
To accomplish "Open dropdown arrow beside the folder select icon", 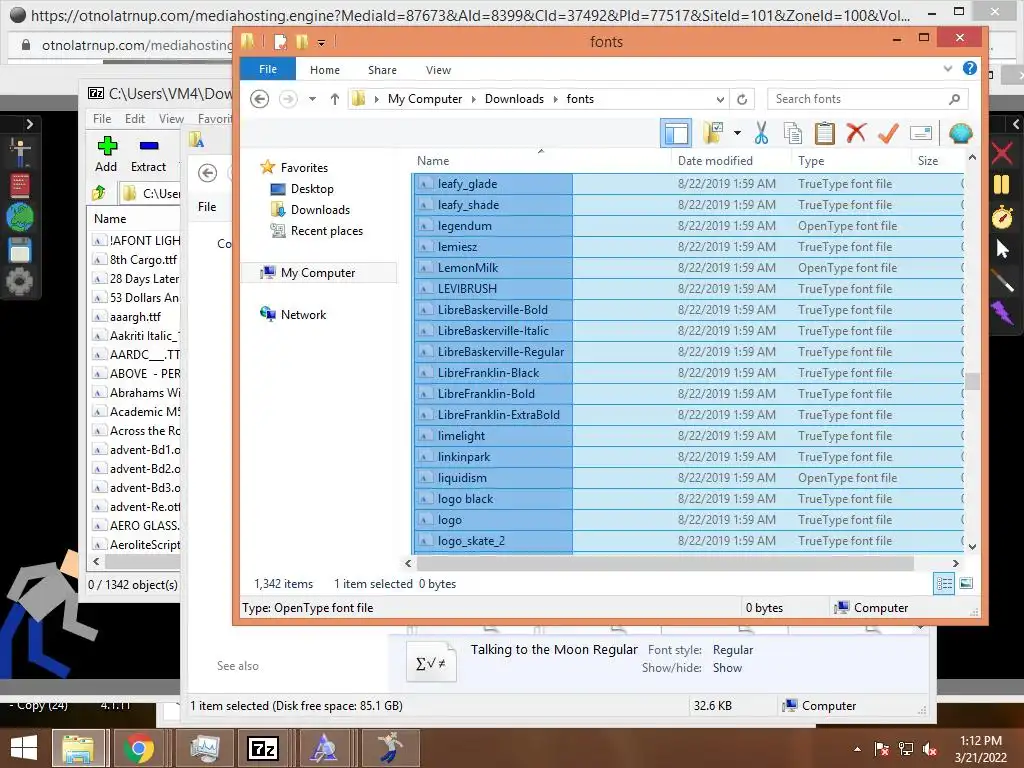I will point(737,133).
